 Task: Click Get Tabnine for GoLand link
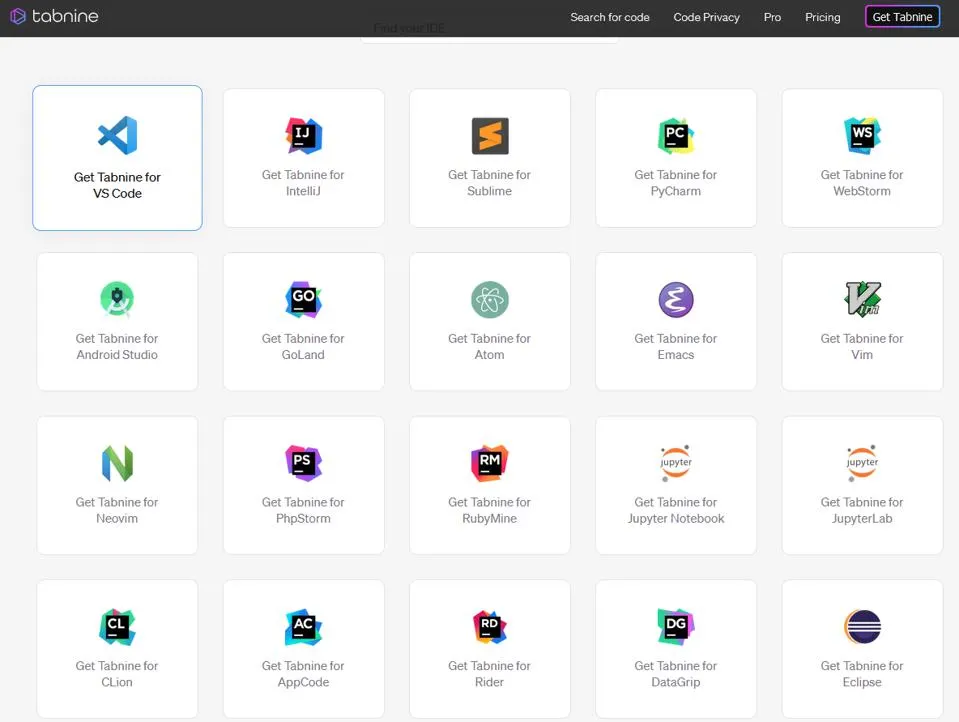303,346
